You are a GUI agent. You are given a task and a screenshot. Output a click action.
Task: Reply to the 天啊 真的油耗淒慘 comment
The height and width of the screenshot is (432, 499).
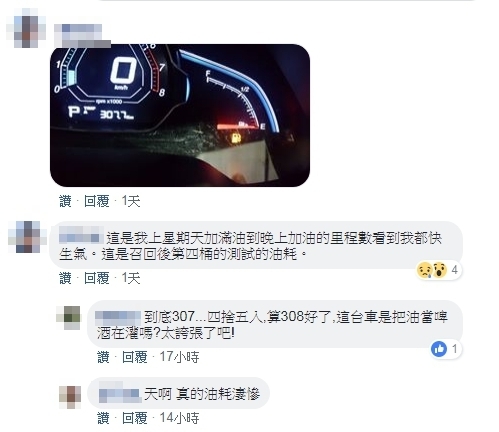[x=135, y=418]
